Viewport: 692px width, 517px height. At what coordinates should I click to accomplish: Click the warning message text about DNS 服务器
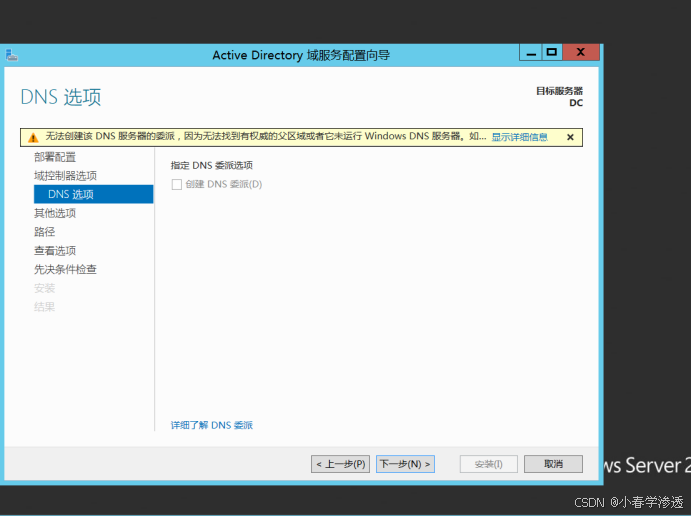266,136
